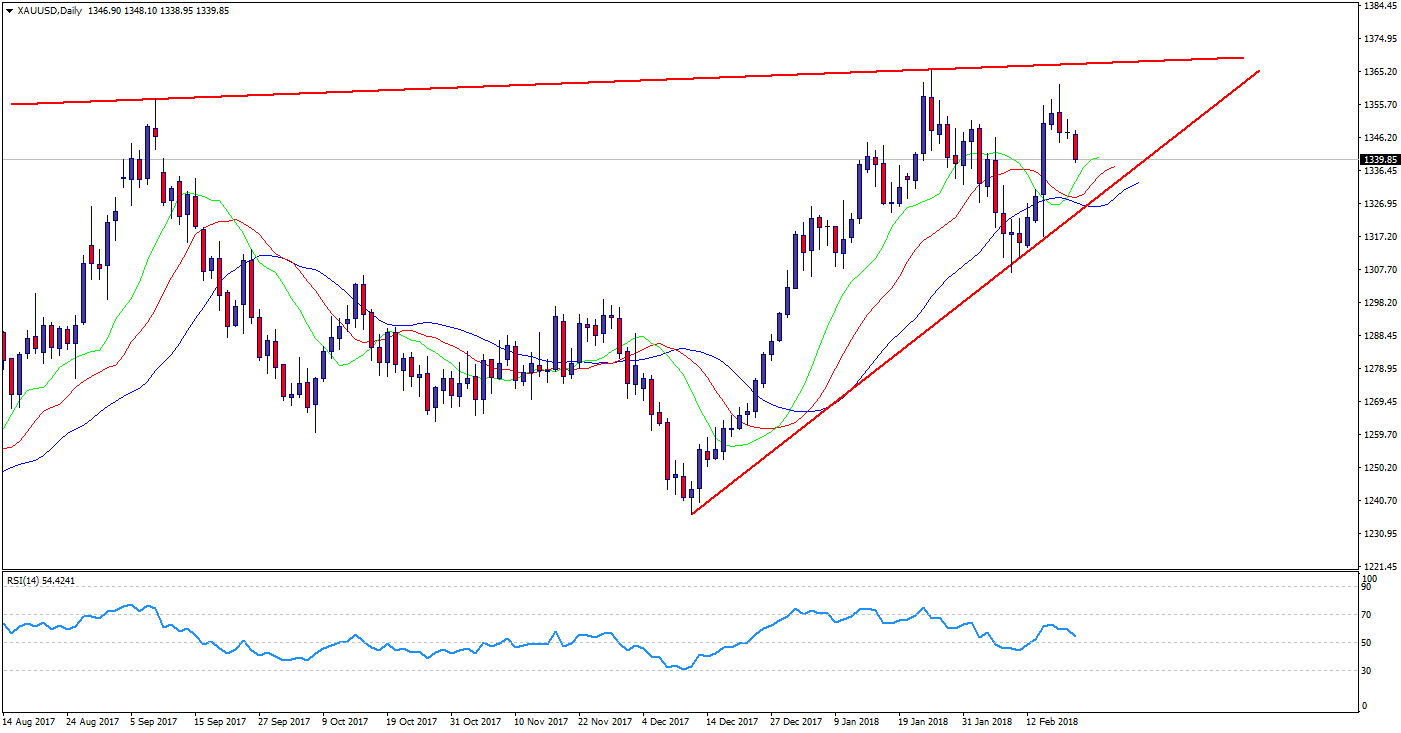Click the current price label 1339.85
This screenshot has height=733, width=1401.
pyautogui.click(x=1379, y=159)
